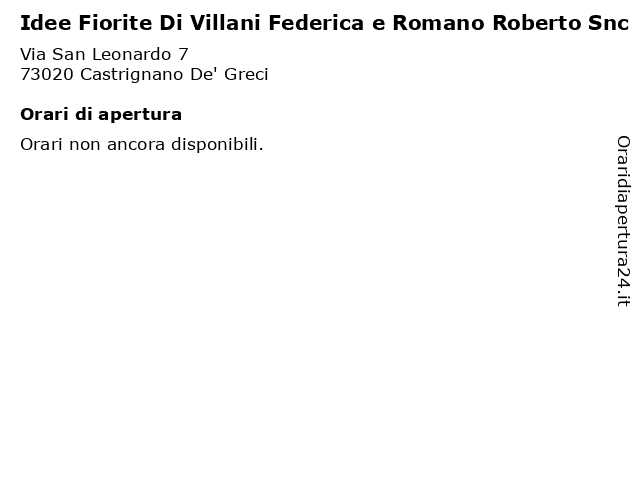The width and height of the screenshot is (640, 480).
Task: Click the name 'Villani Federica' in title
Action: (277, 23)
